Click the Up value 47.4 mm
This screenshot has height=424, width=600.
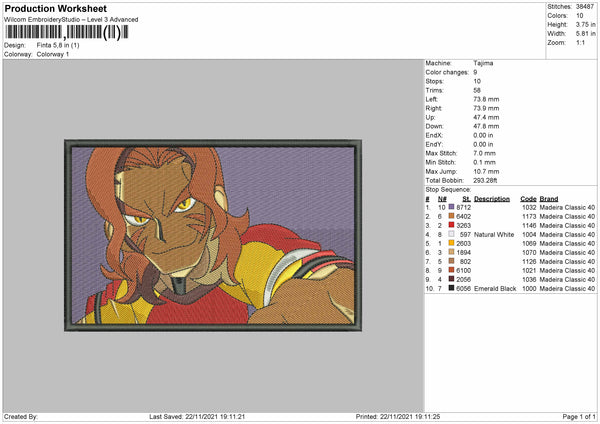tap(486, 117)
